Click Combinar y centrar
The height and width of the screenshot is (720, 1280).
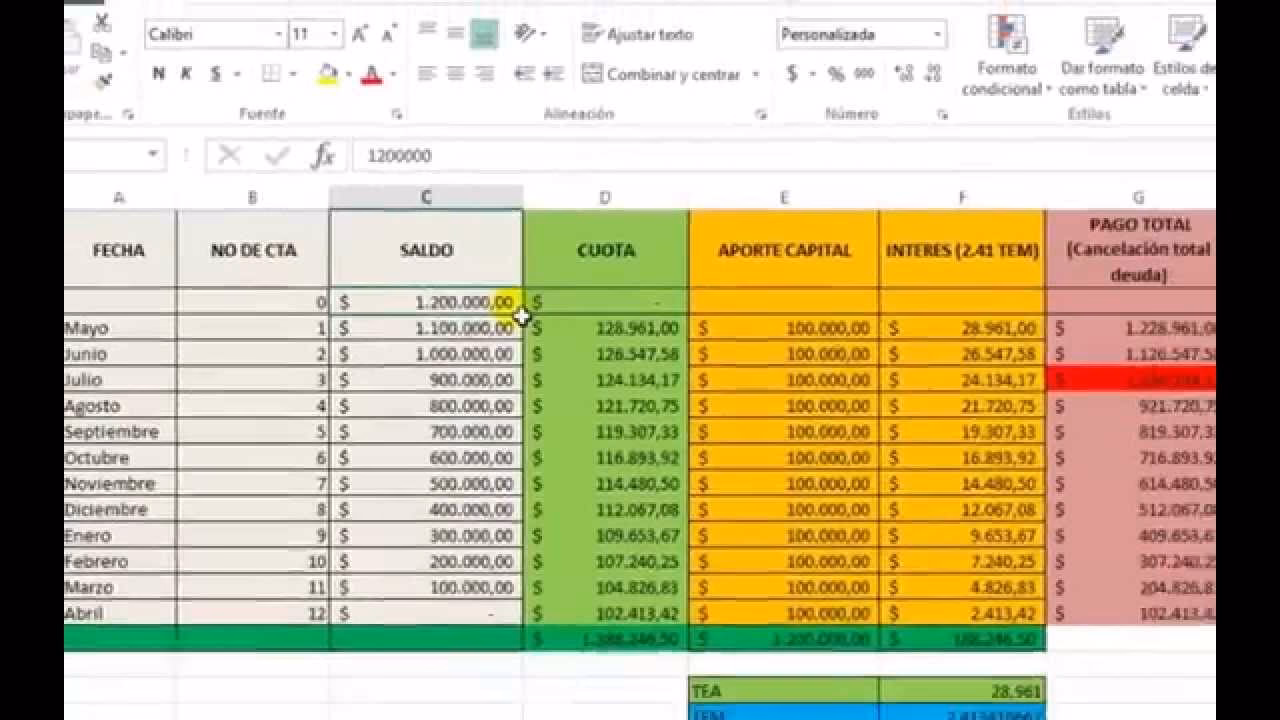(663, 73)
